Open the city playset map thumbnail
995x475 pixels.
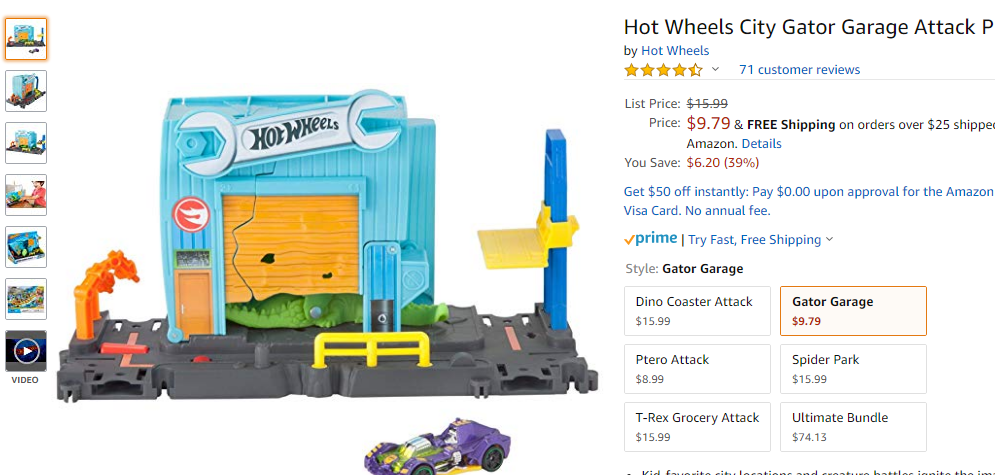click(26, 299)
